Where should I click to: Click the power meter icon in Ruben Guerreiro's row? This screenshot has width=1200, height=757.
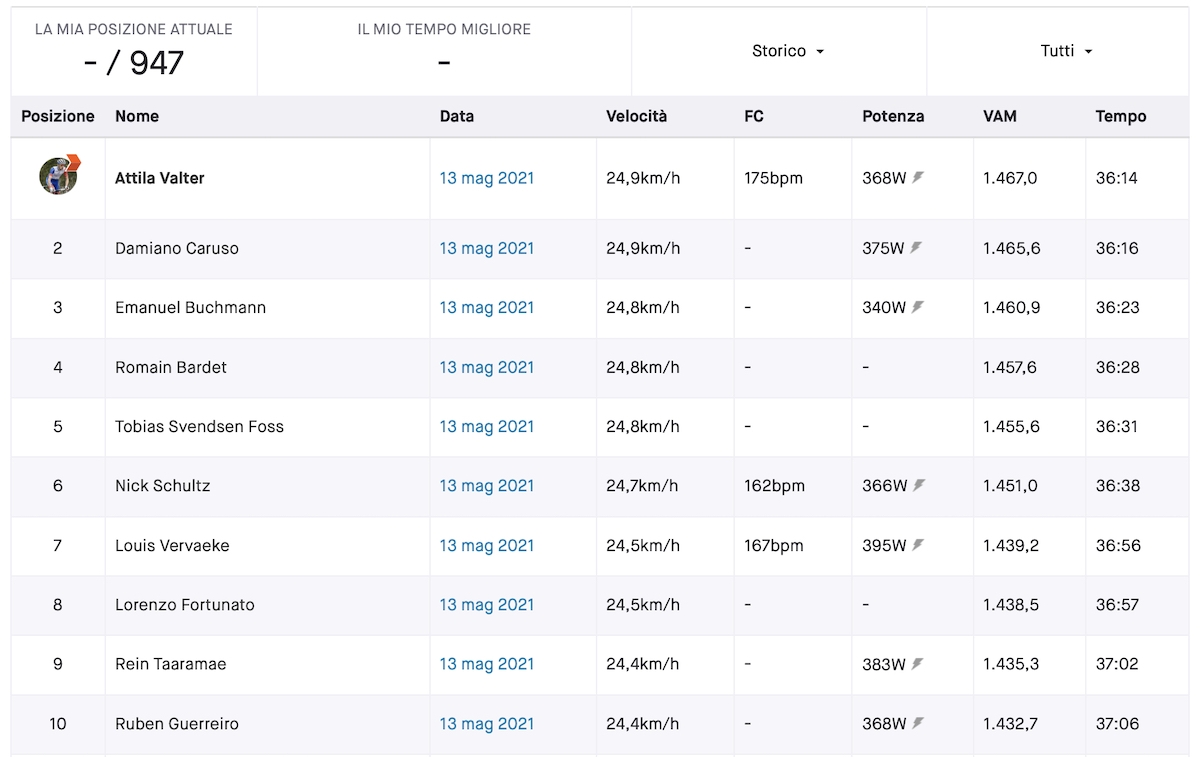918,723
